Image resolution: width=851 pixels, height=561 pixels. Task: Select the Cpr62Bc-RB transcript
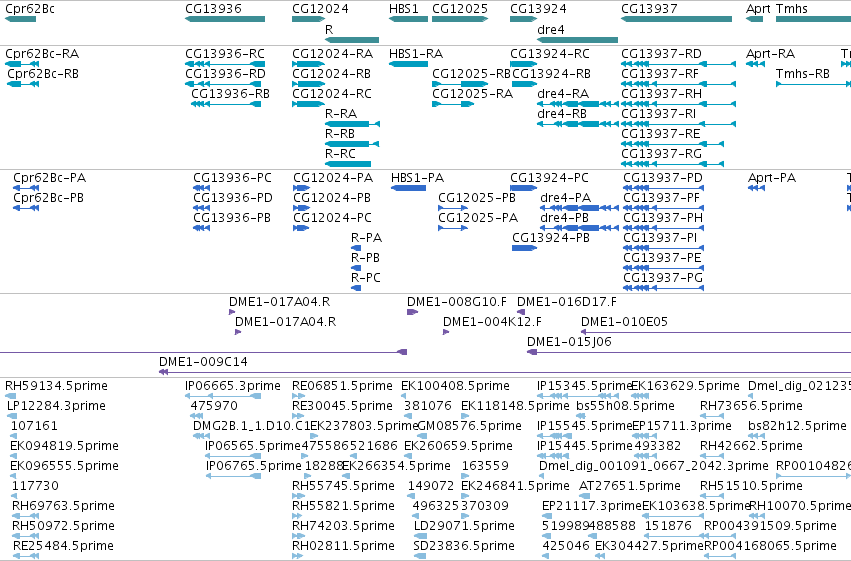click(x=43, y=74)
